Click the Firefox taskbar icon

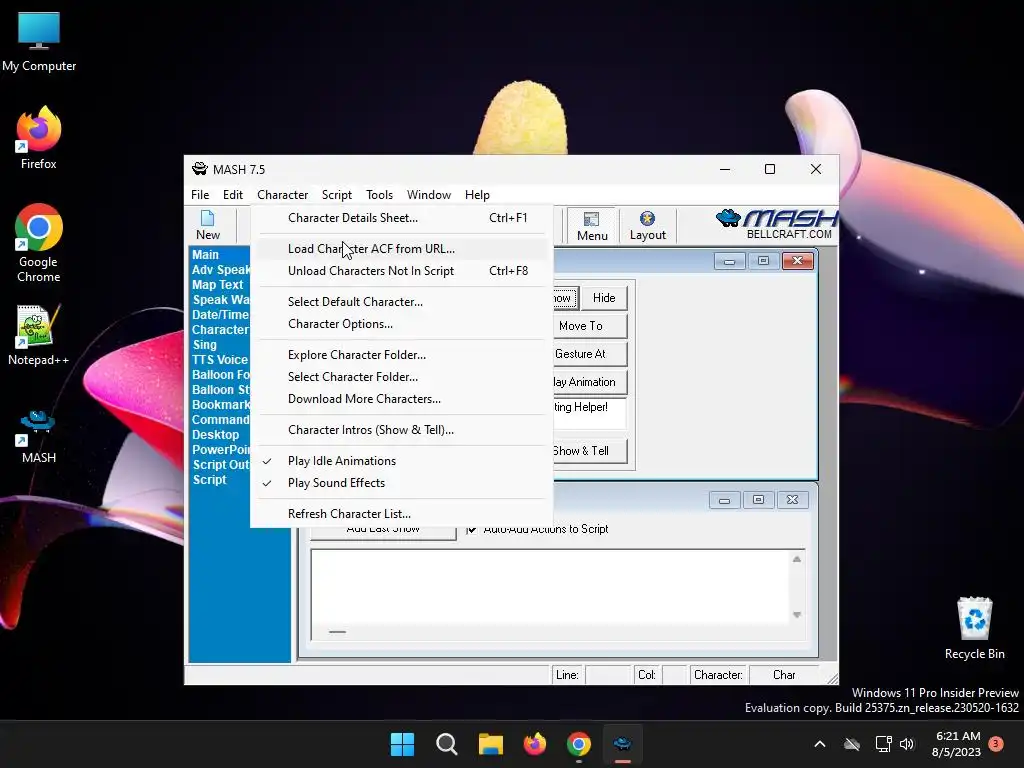click(535, 744)
